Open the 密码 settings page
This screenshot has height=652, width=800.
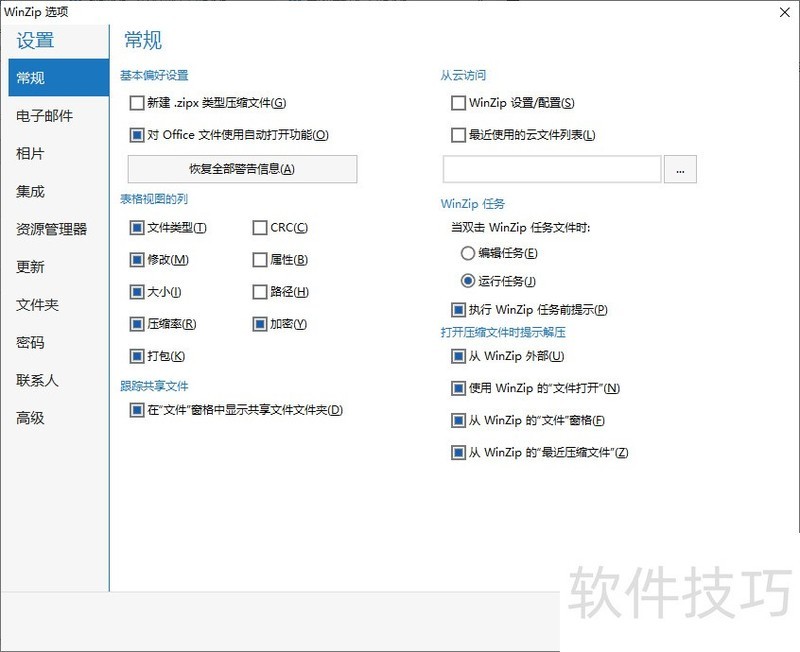click(59, 342)
